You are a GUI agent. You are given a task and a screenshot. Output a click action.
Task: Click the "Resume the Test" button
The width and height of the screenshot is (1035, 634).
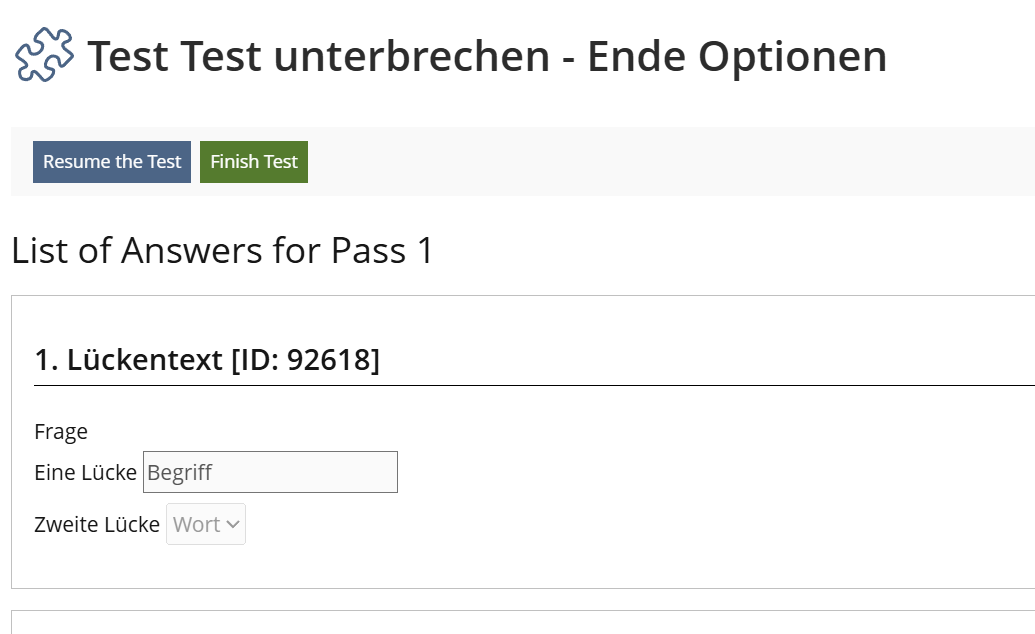click(x=112, y=162)
